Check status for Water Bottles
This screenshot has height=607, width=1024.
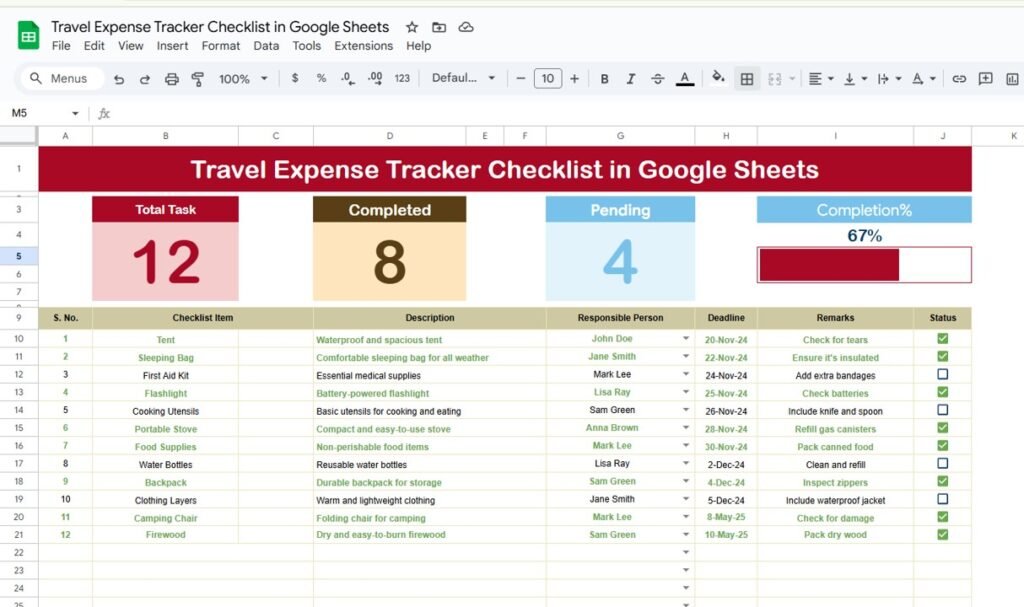(942, 463)
